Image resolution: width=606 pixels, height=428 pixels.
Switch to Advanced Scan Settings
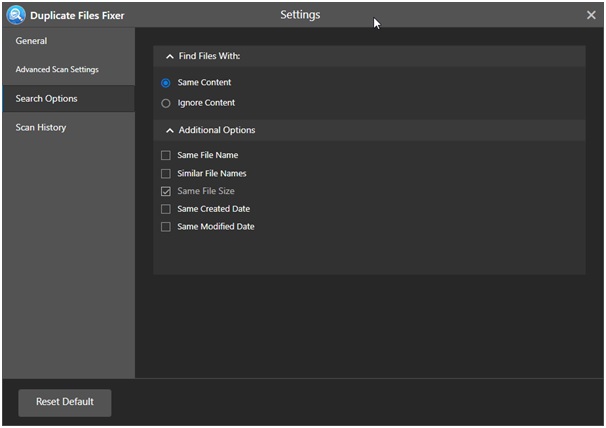[57, 70]
